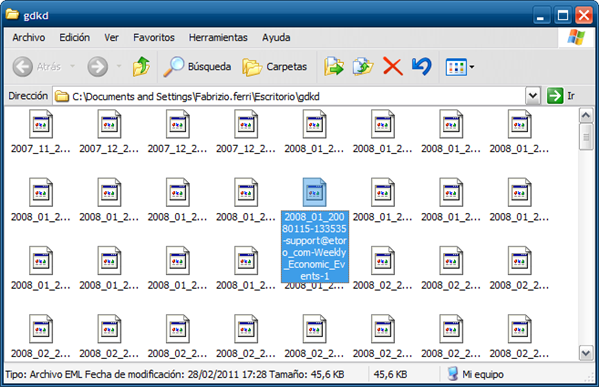This screenshot has height=387, width=599.
Task: Open the Ayuda menu
Action: [276, 37]
